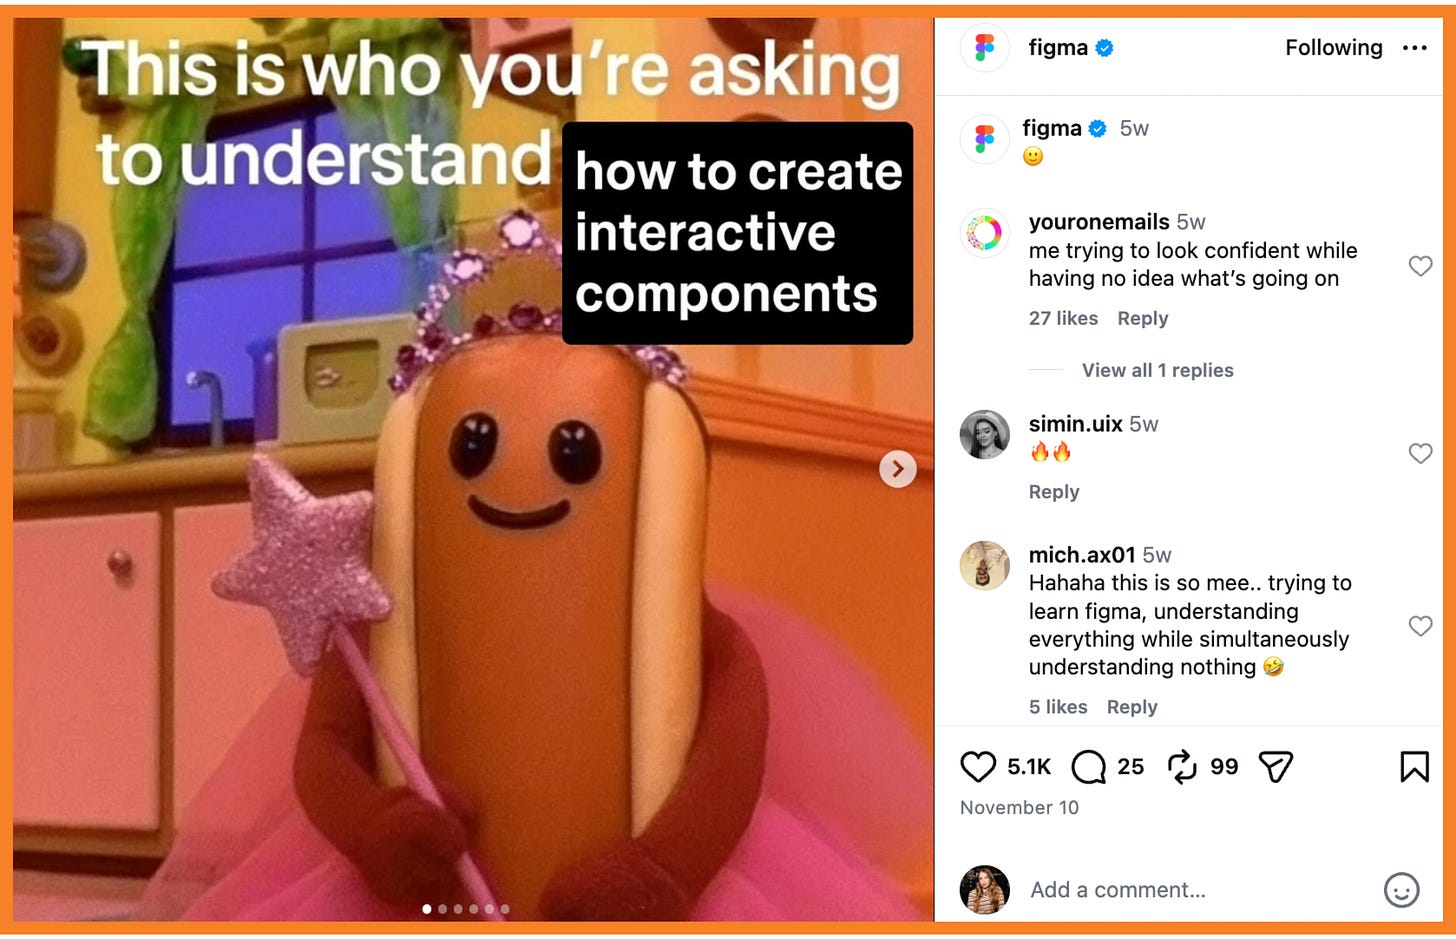The width and height of the screenshot is (1456, 939).
Task: Repost using the circular arrows icon
Action: 1182,767
